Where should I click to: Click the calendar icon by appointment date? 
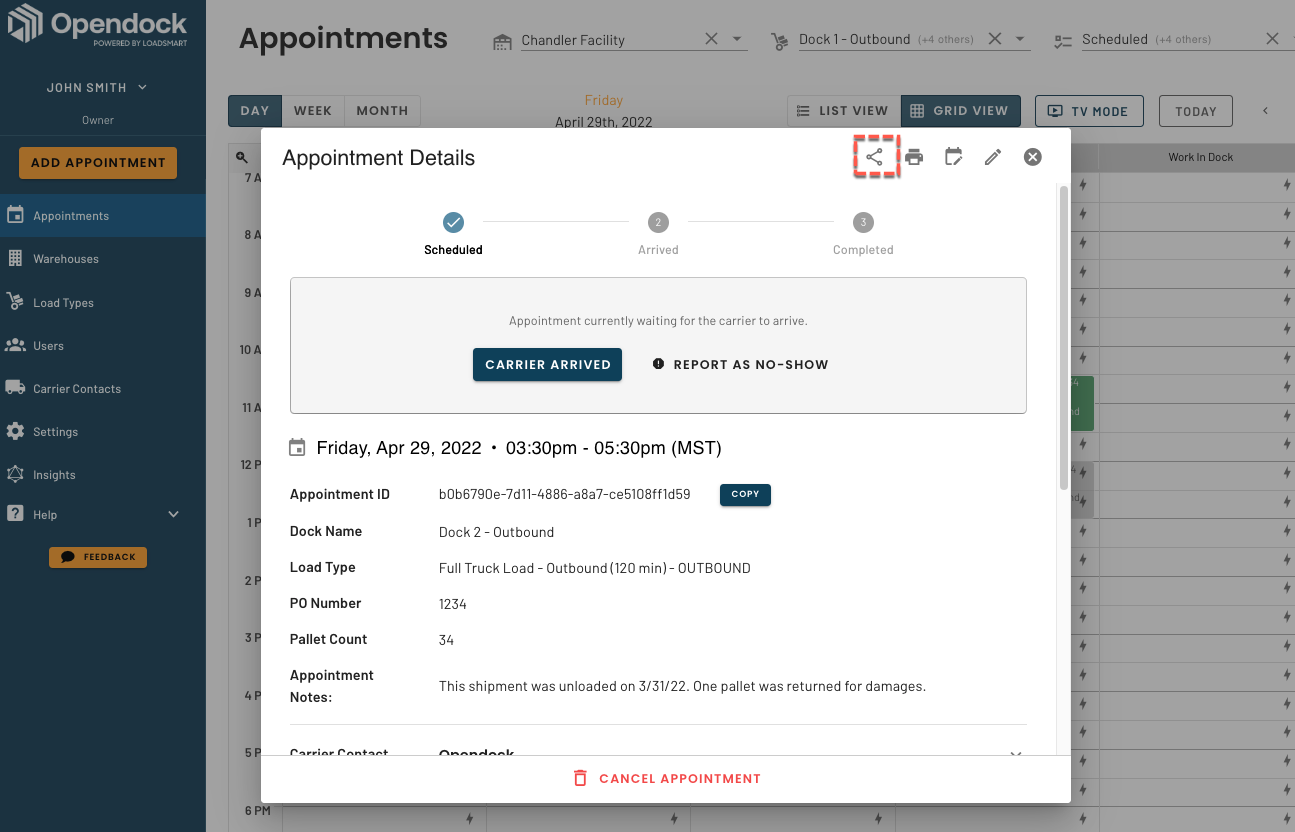[x=297, y=447]
